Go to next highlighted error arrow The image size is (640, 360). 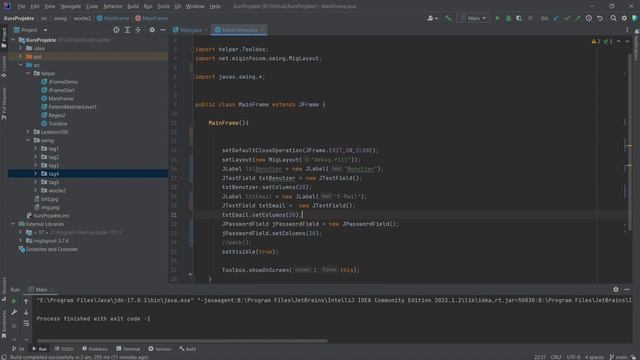tap(627, 42)
